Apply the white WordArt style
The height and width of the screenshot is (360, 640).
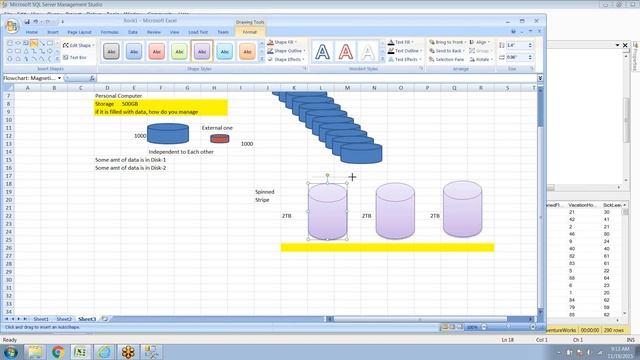tap(368, 52)
